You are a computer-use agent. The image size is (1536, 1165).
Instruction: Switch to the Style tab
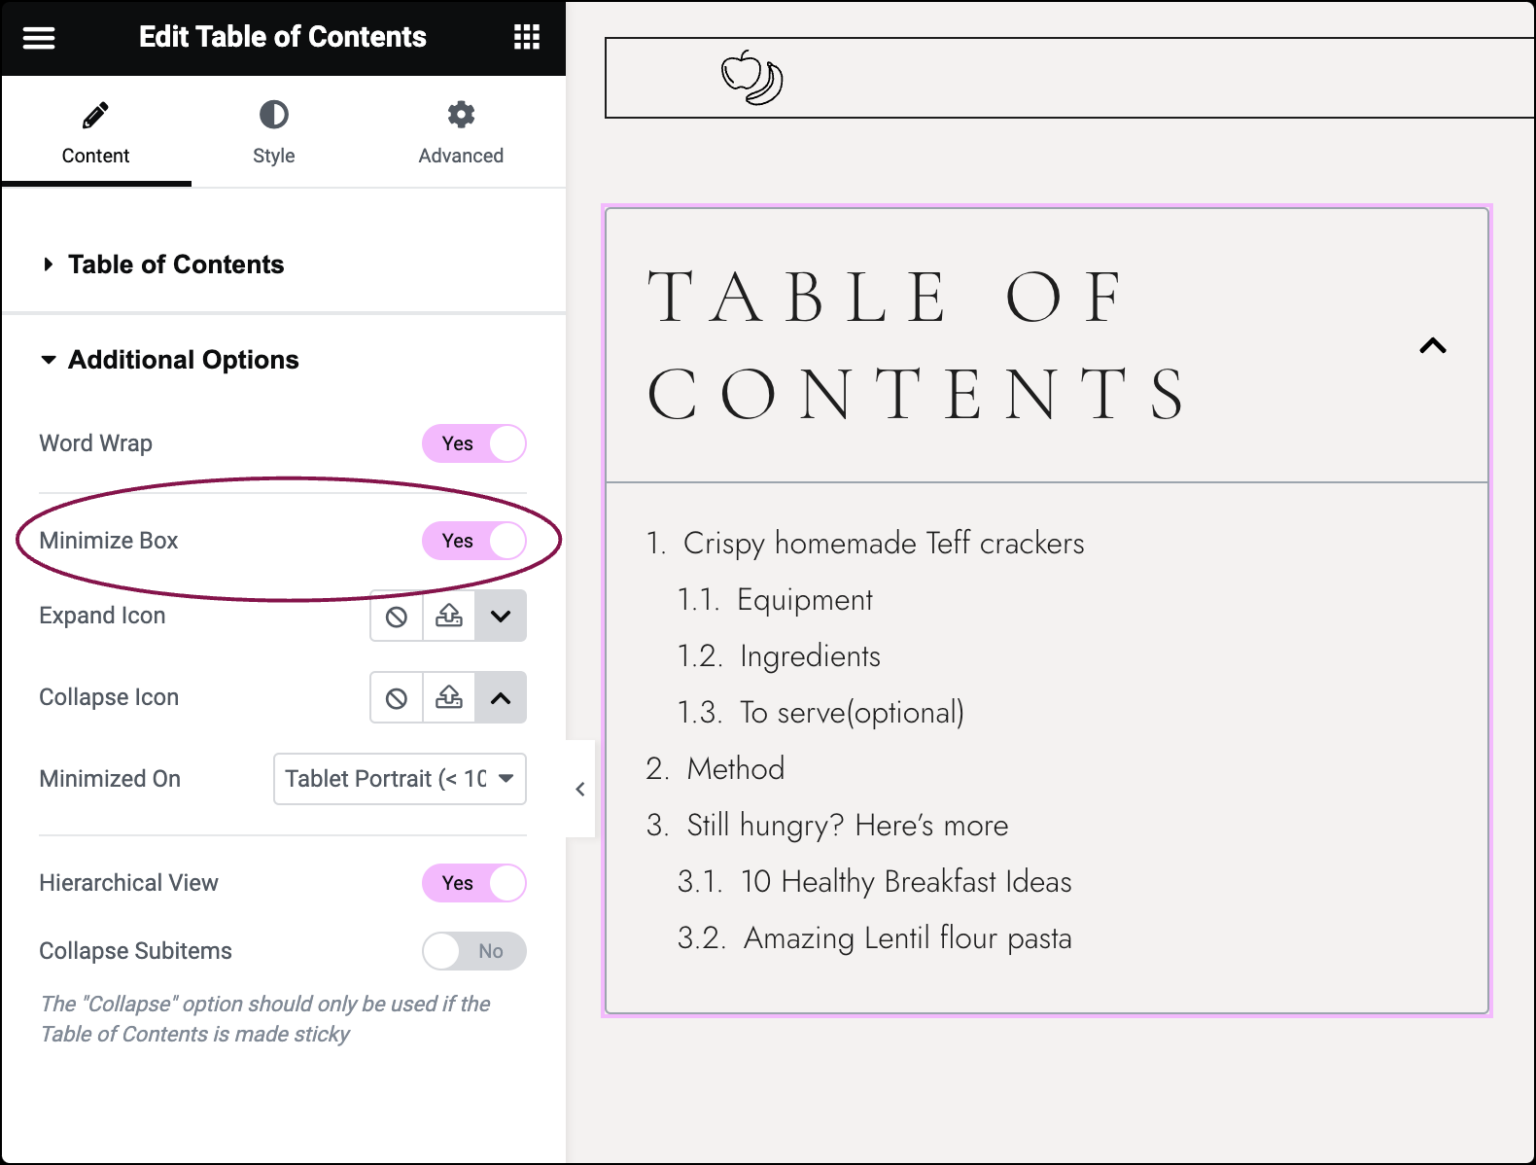273,132
